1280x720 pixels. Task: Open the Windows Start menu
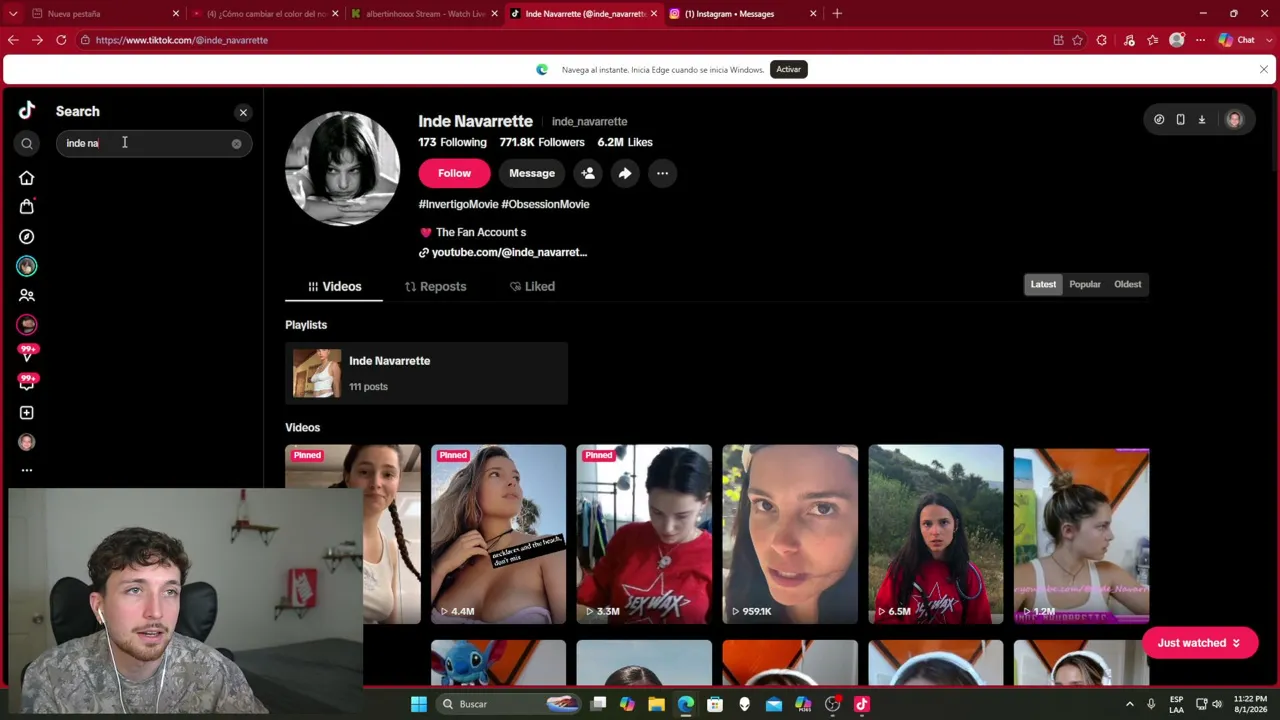(x=419, y=704)
